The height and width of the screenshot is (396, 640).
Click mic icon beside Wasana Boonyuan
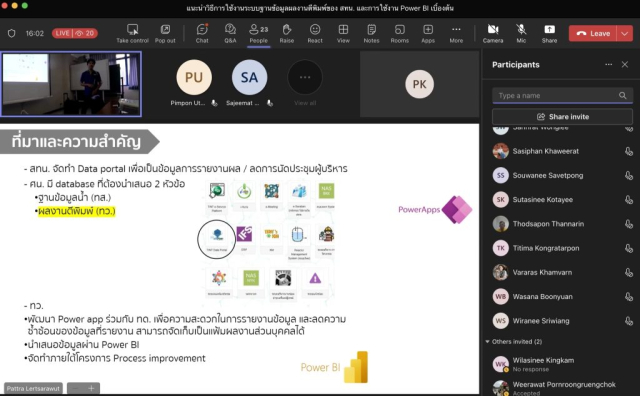coord(629,297)
